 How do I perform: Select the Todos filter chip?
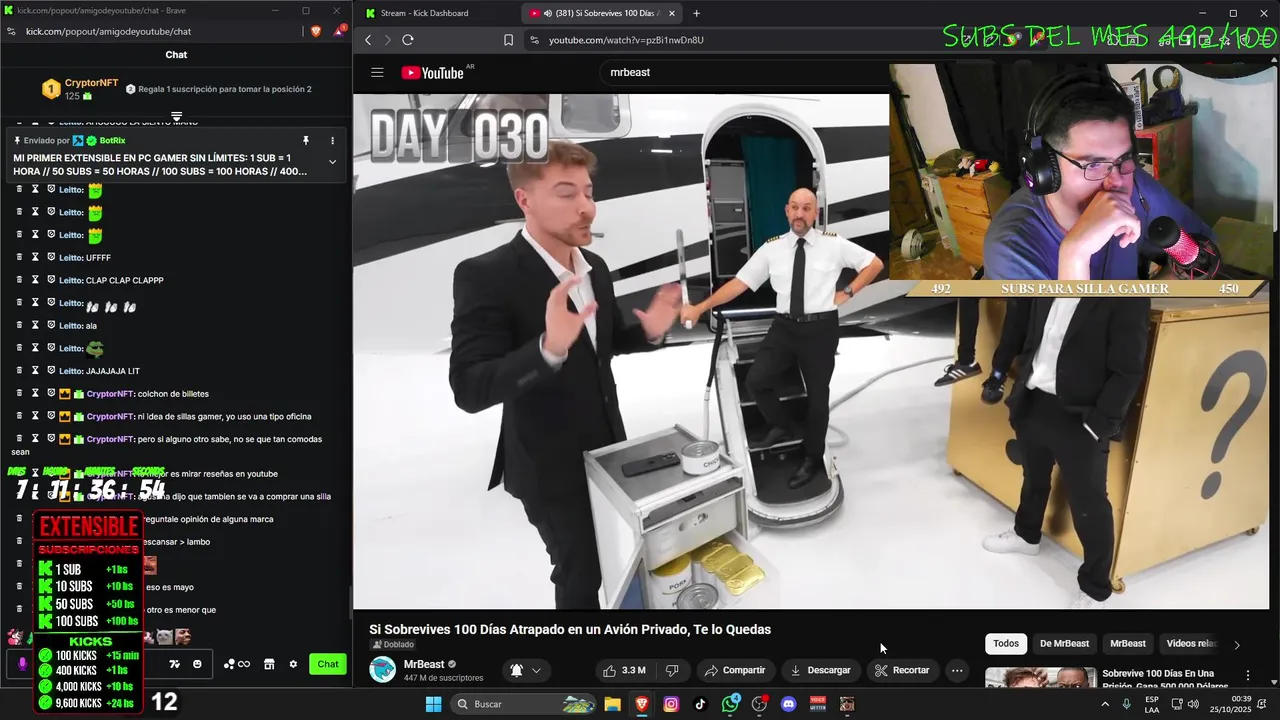(x=1006, y=644)
